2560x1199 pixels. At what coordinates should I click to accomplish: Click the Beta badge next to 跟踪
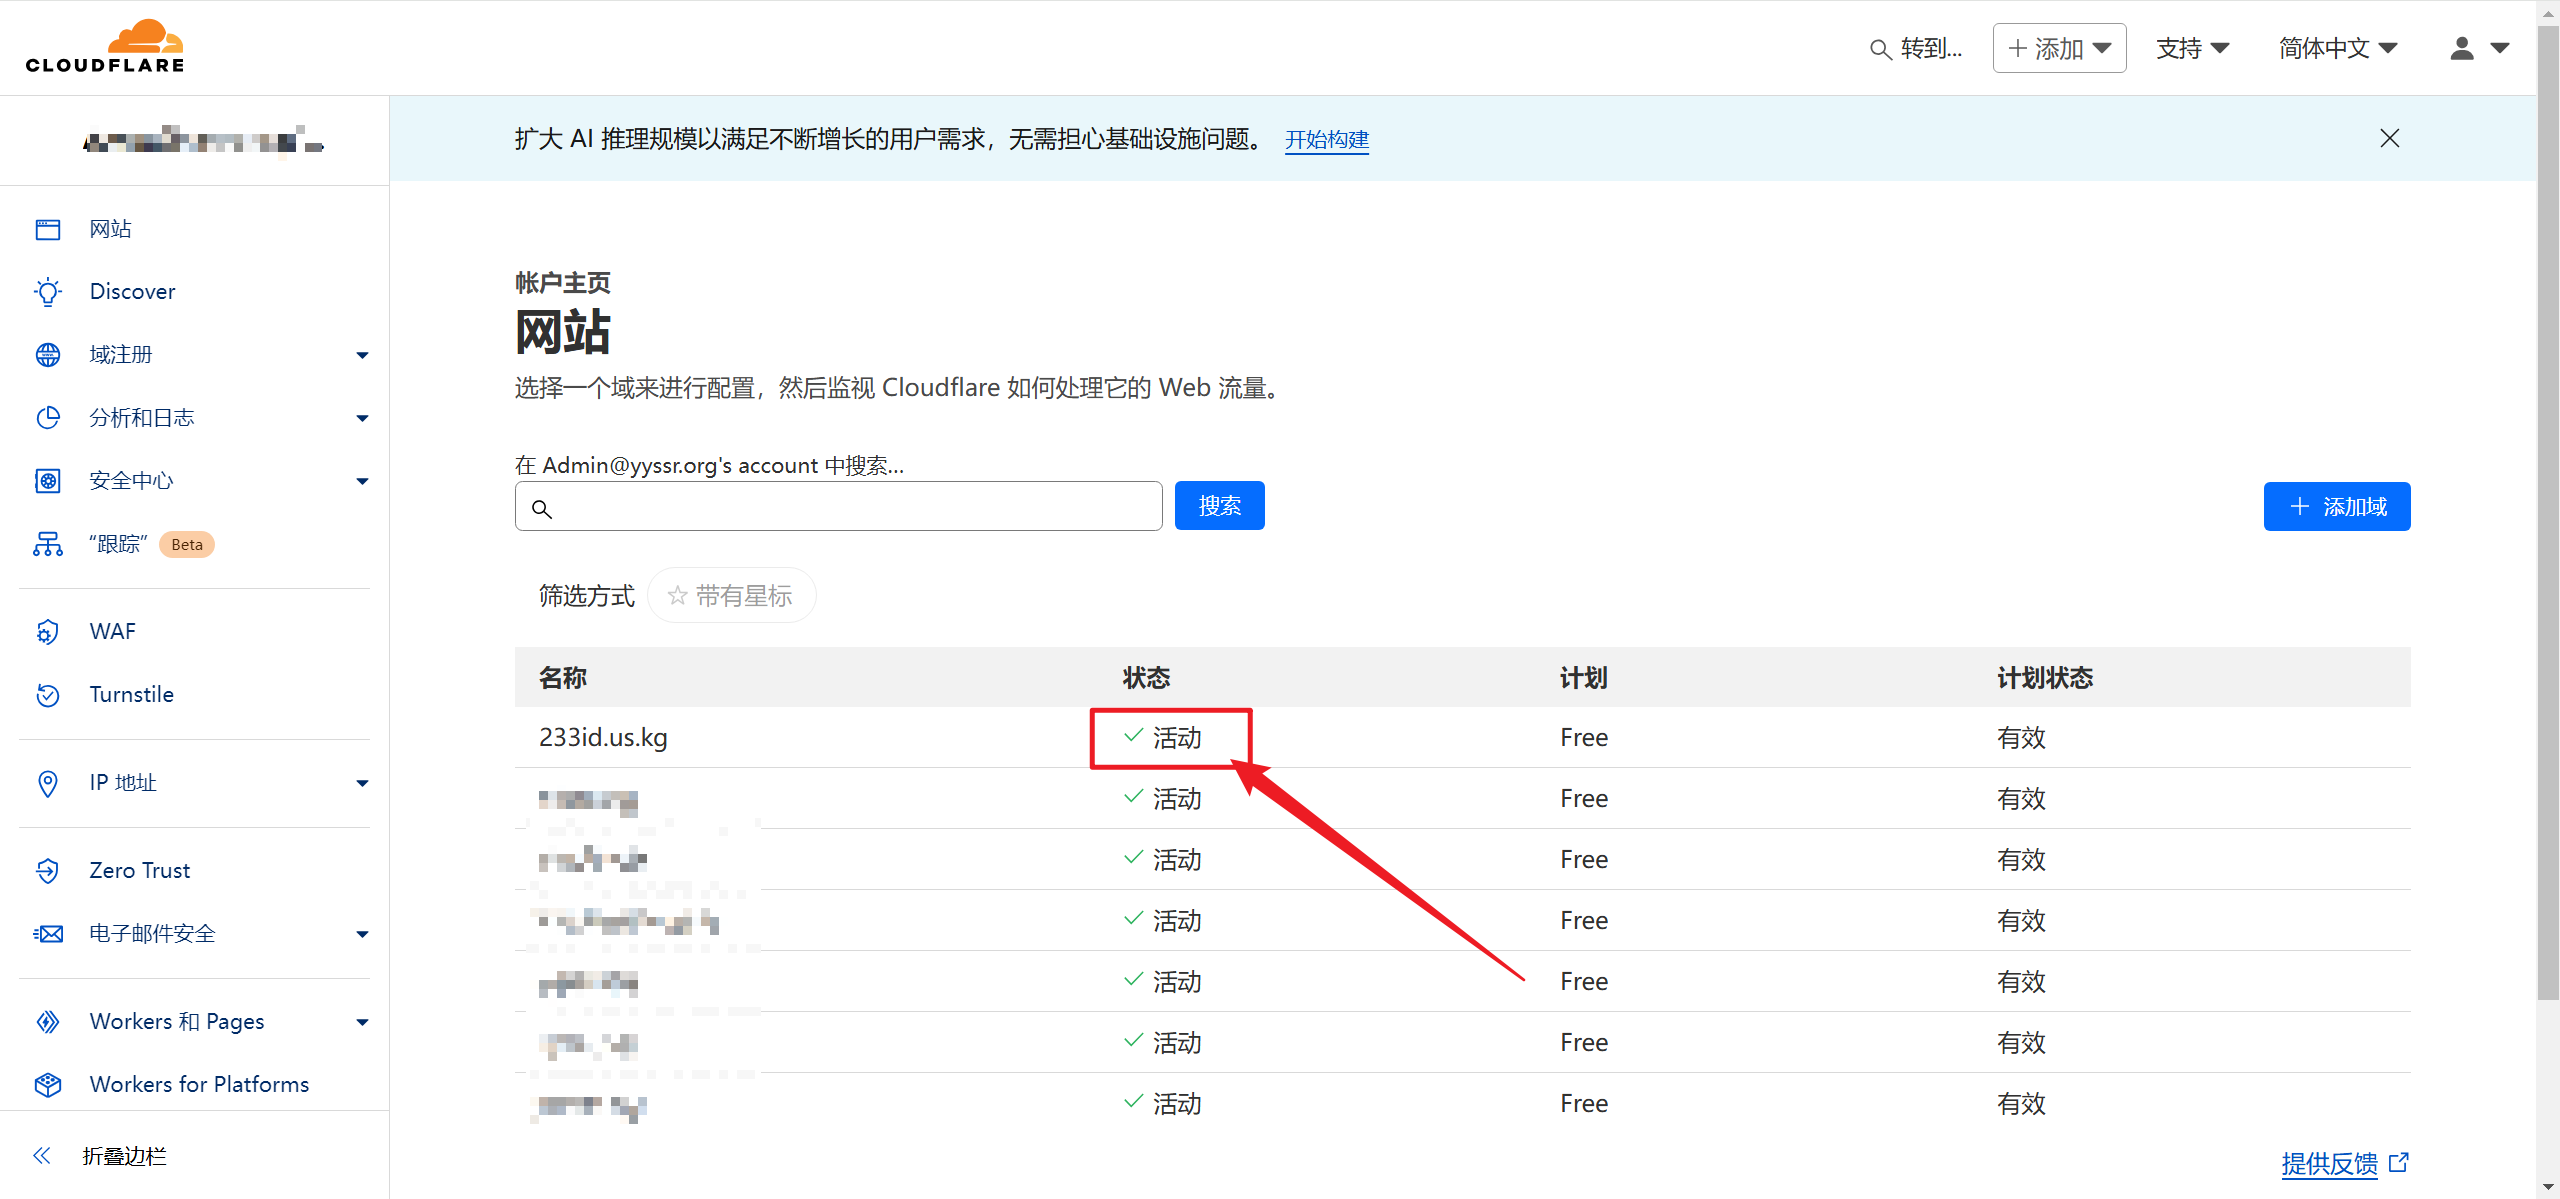point(187,545)
